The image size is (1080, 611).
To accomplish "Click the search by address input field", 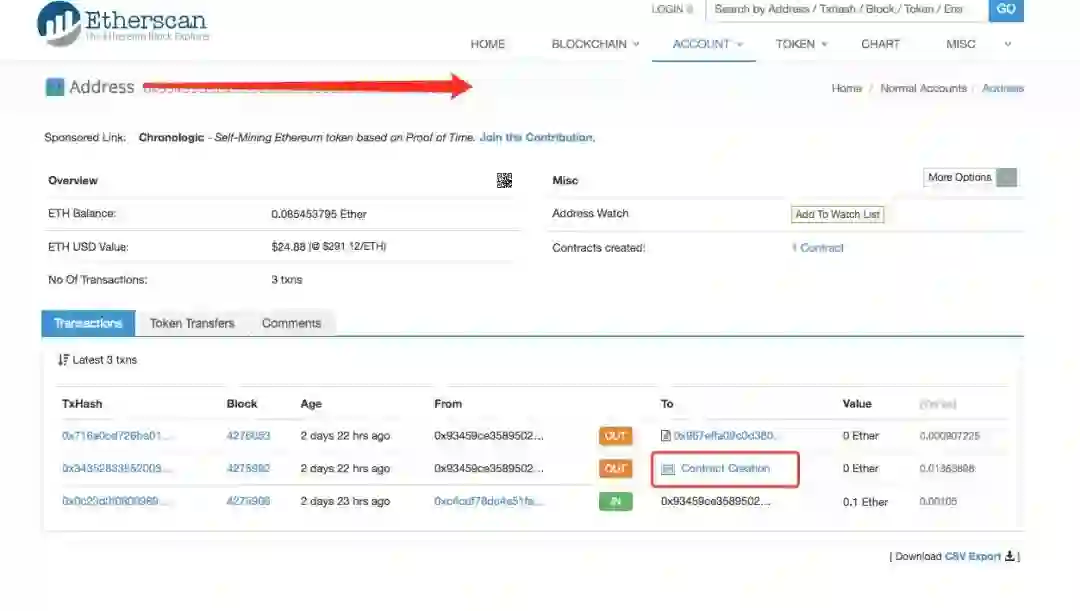I will coord(847,10).
